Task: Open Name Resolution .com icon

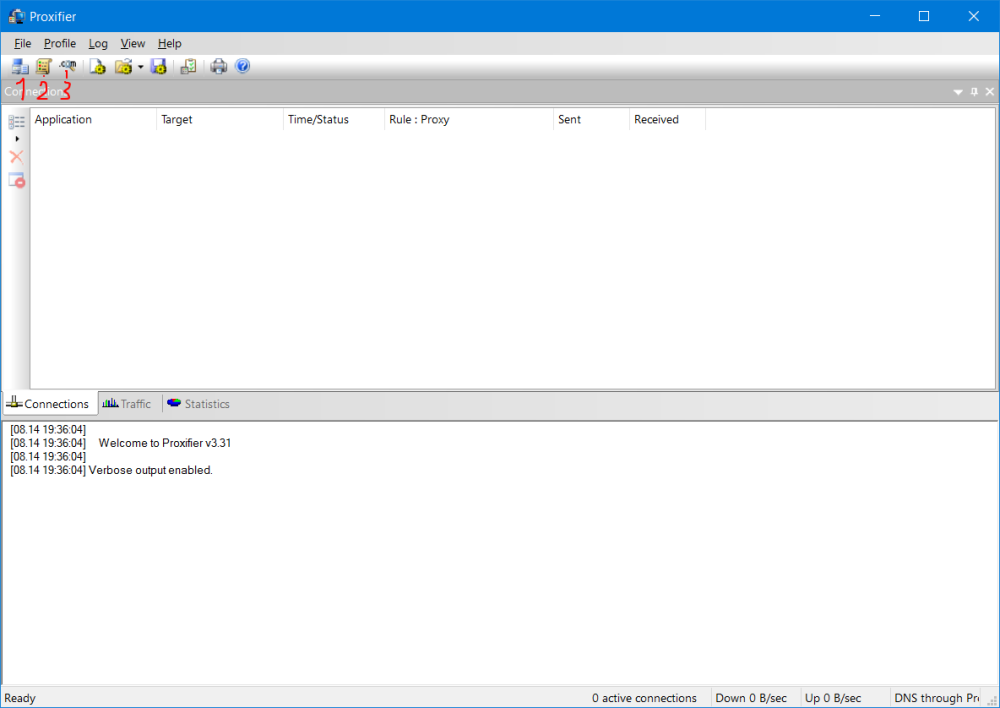Action: (x=68, y=65)
